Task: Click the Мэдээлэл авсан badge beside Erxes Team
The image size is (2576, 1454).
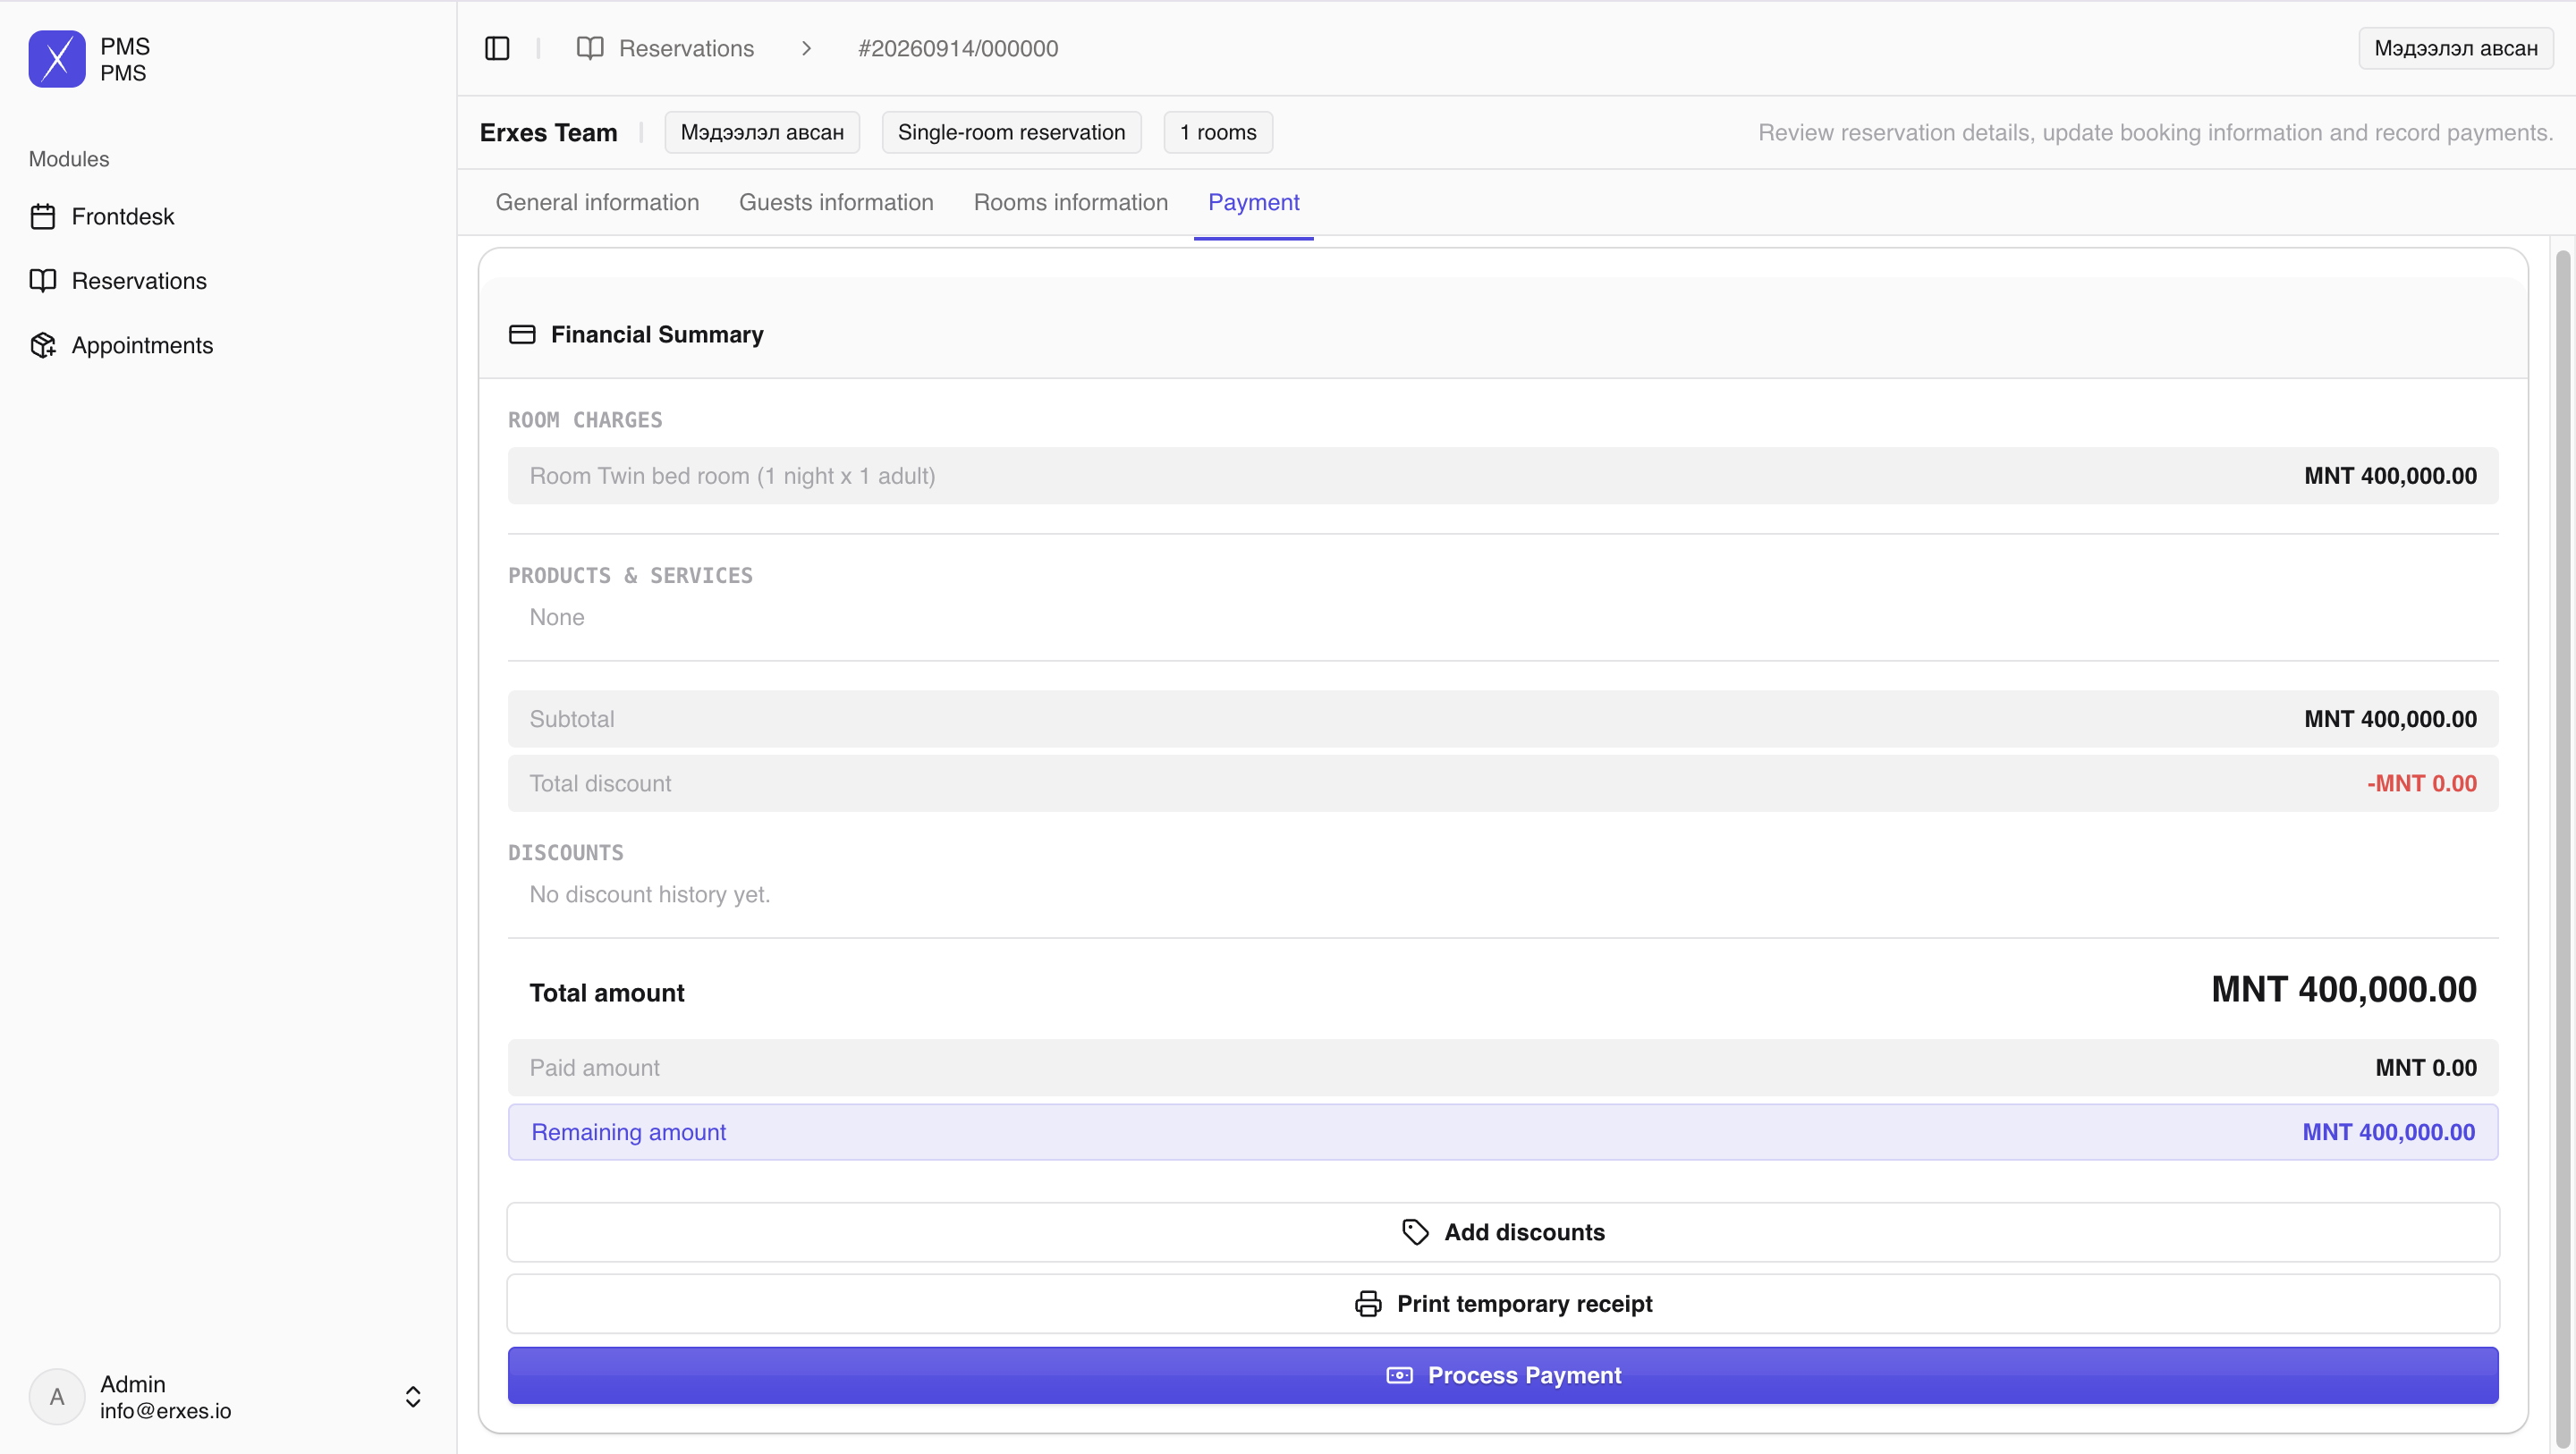Action: [762, 132]
